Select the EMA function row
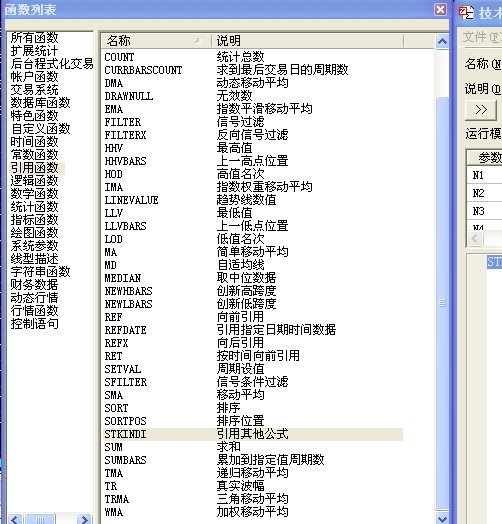 coord(252,109)
